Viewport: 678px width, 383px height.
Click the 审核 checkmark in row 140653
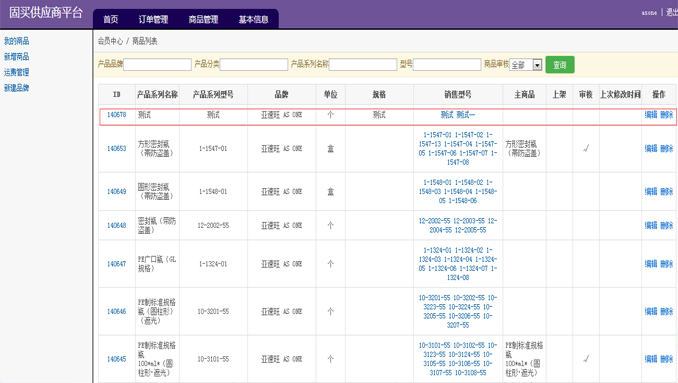586,148
